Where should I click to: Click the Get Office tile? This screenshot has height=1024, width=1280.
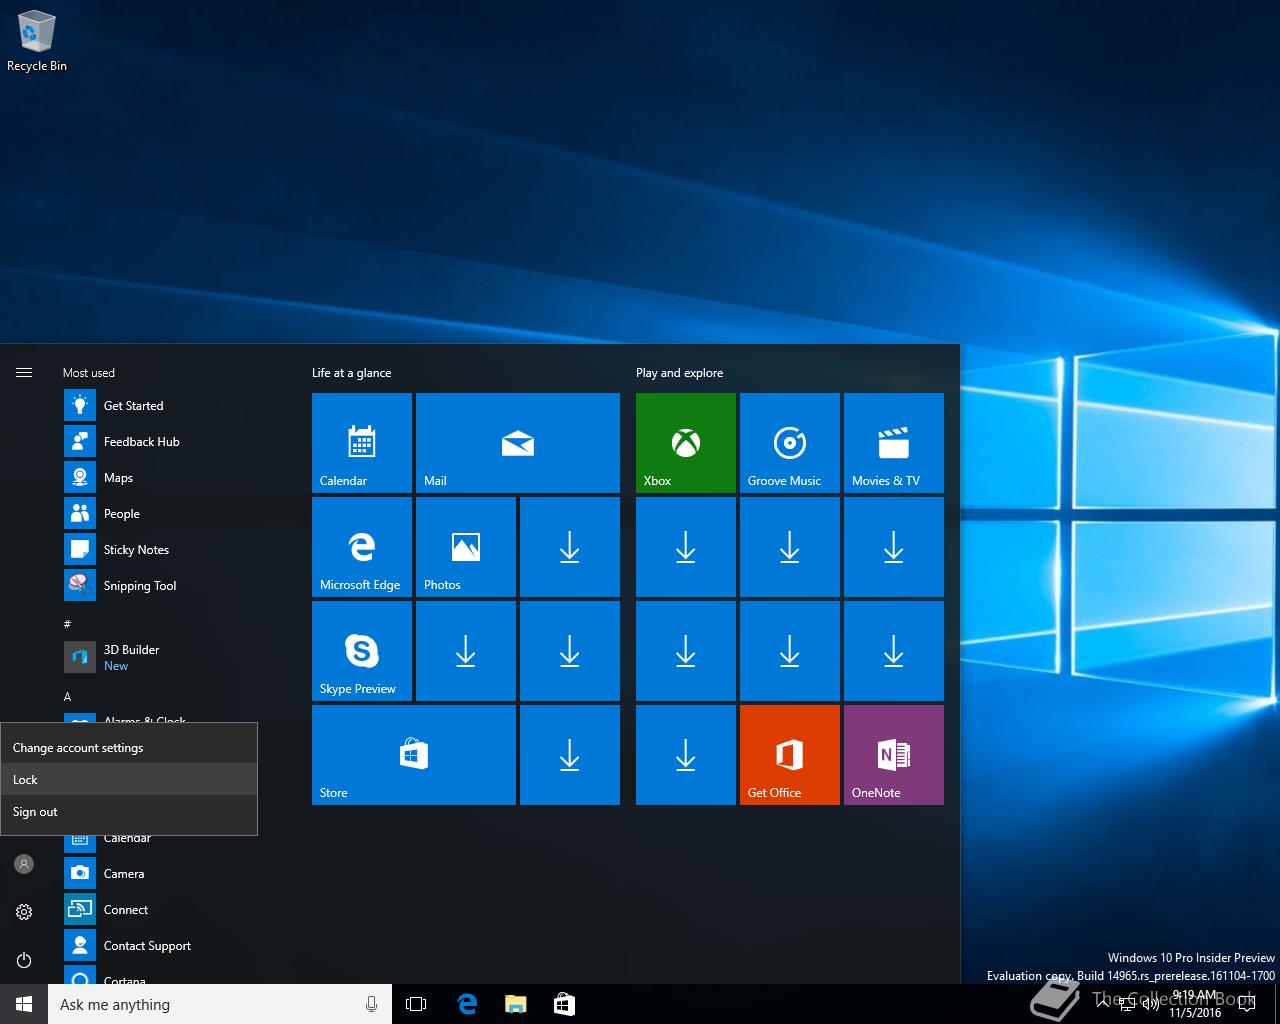pos(789,754)
